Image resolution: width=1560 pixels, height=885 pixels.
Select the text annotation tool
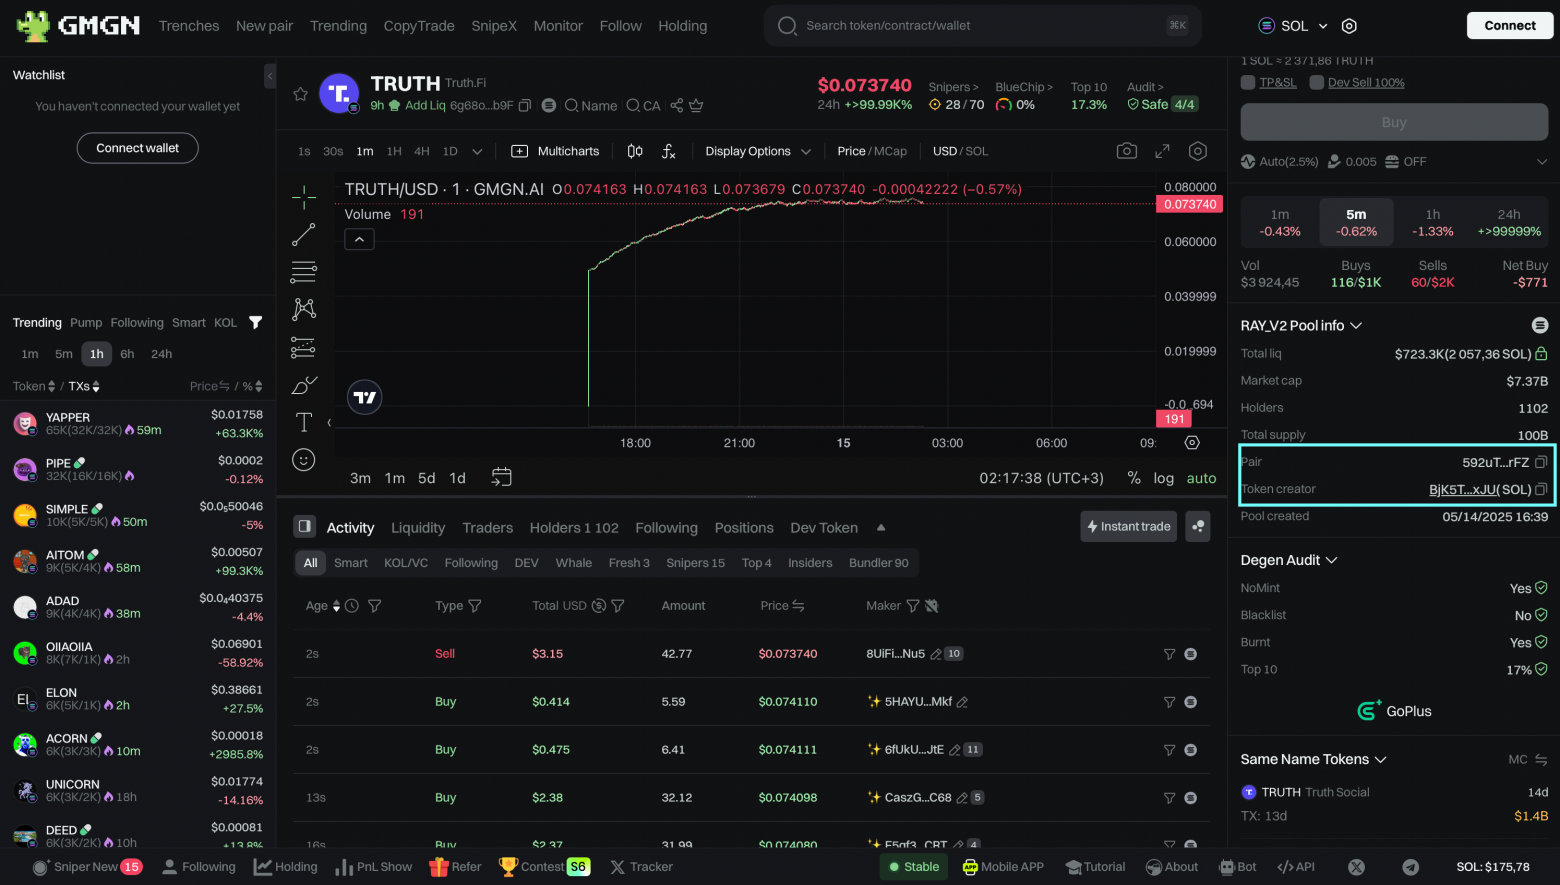pyautogui.click(x=304, y=422)
